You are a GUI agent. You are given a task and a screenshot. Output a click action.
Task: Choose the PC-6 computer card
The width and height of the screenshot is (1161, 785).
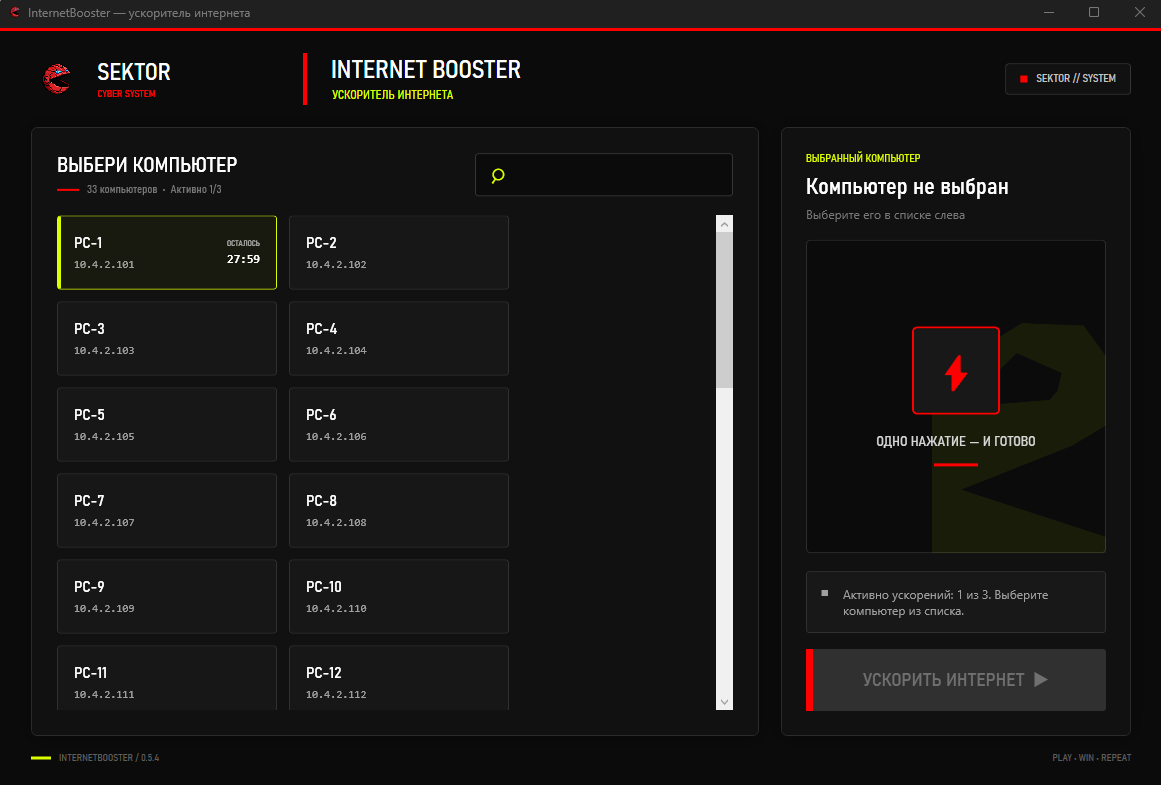[398, 424]
